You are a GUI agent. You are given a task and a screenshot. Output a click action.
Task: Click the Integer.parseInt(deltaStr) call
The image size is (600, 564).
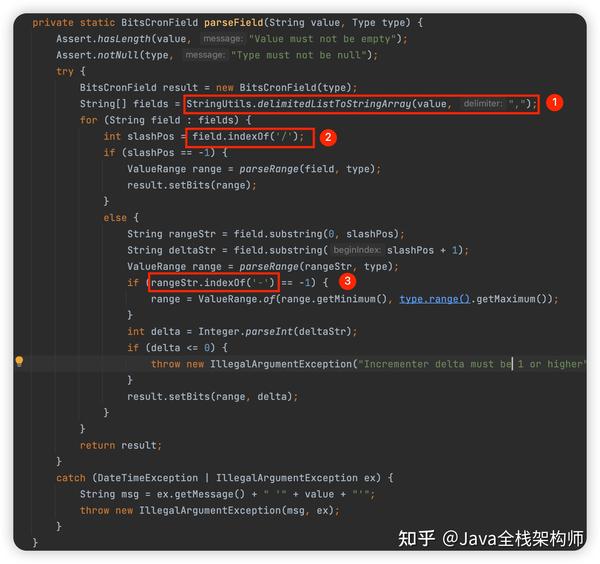tap(275, 332)
